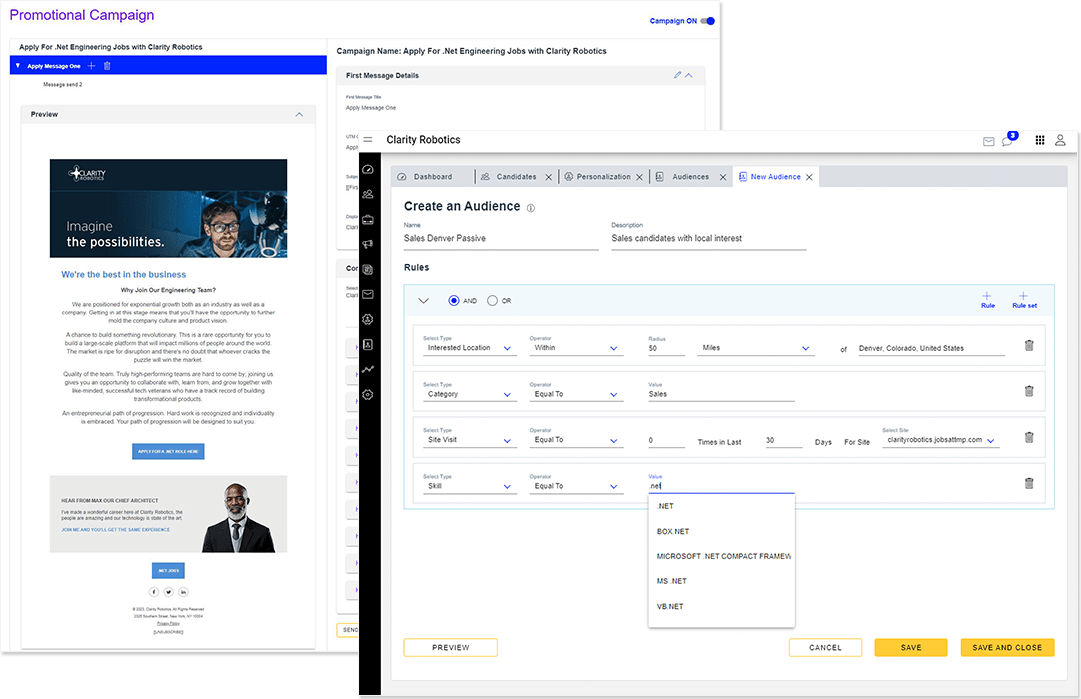1081x699 pixels.
Task: Open the jobs briefcase icon in sidebar
Action: click(368, 220)
